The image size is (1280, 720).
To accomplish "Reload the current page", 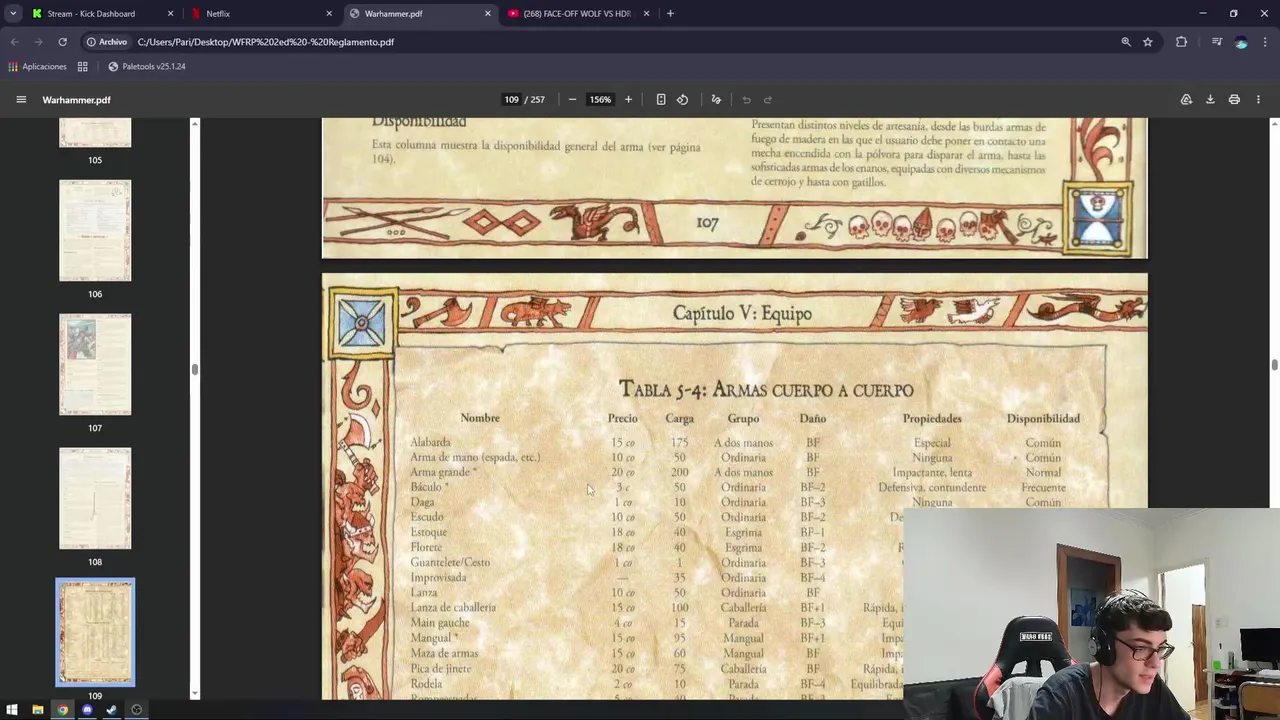I will [62, 42].
